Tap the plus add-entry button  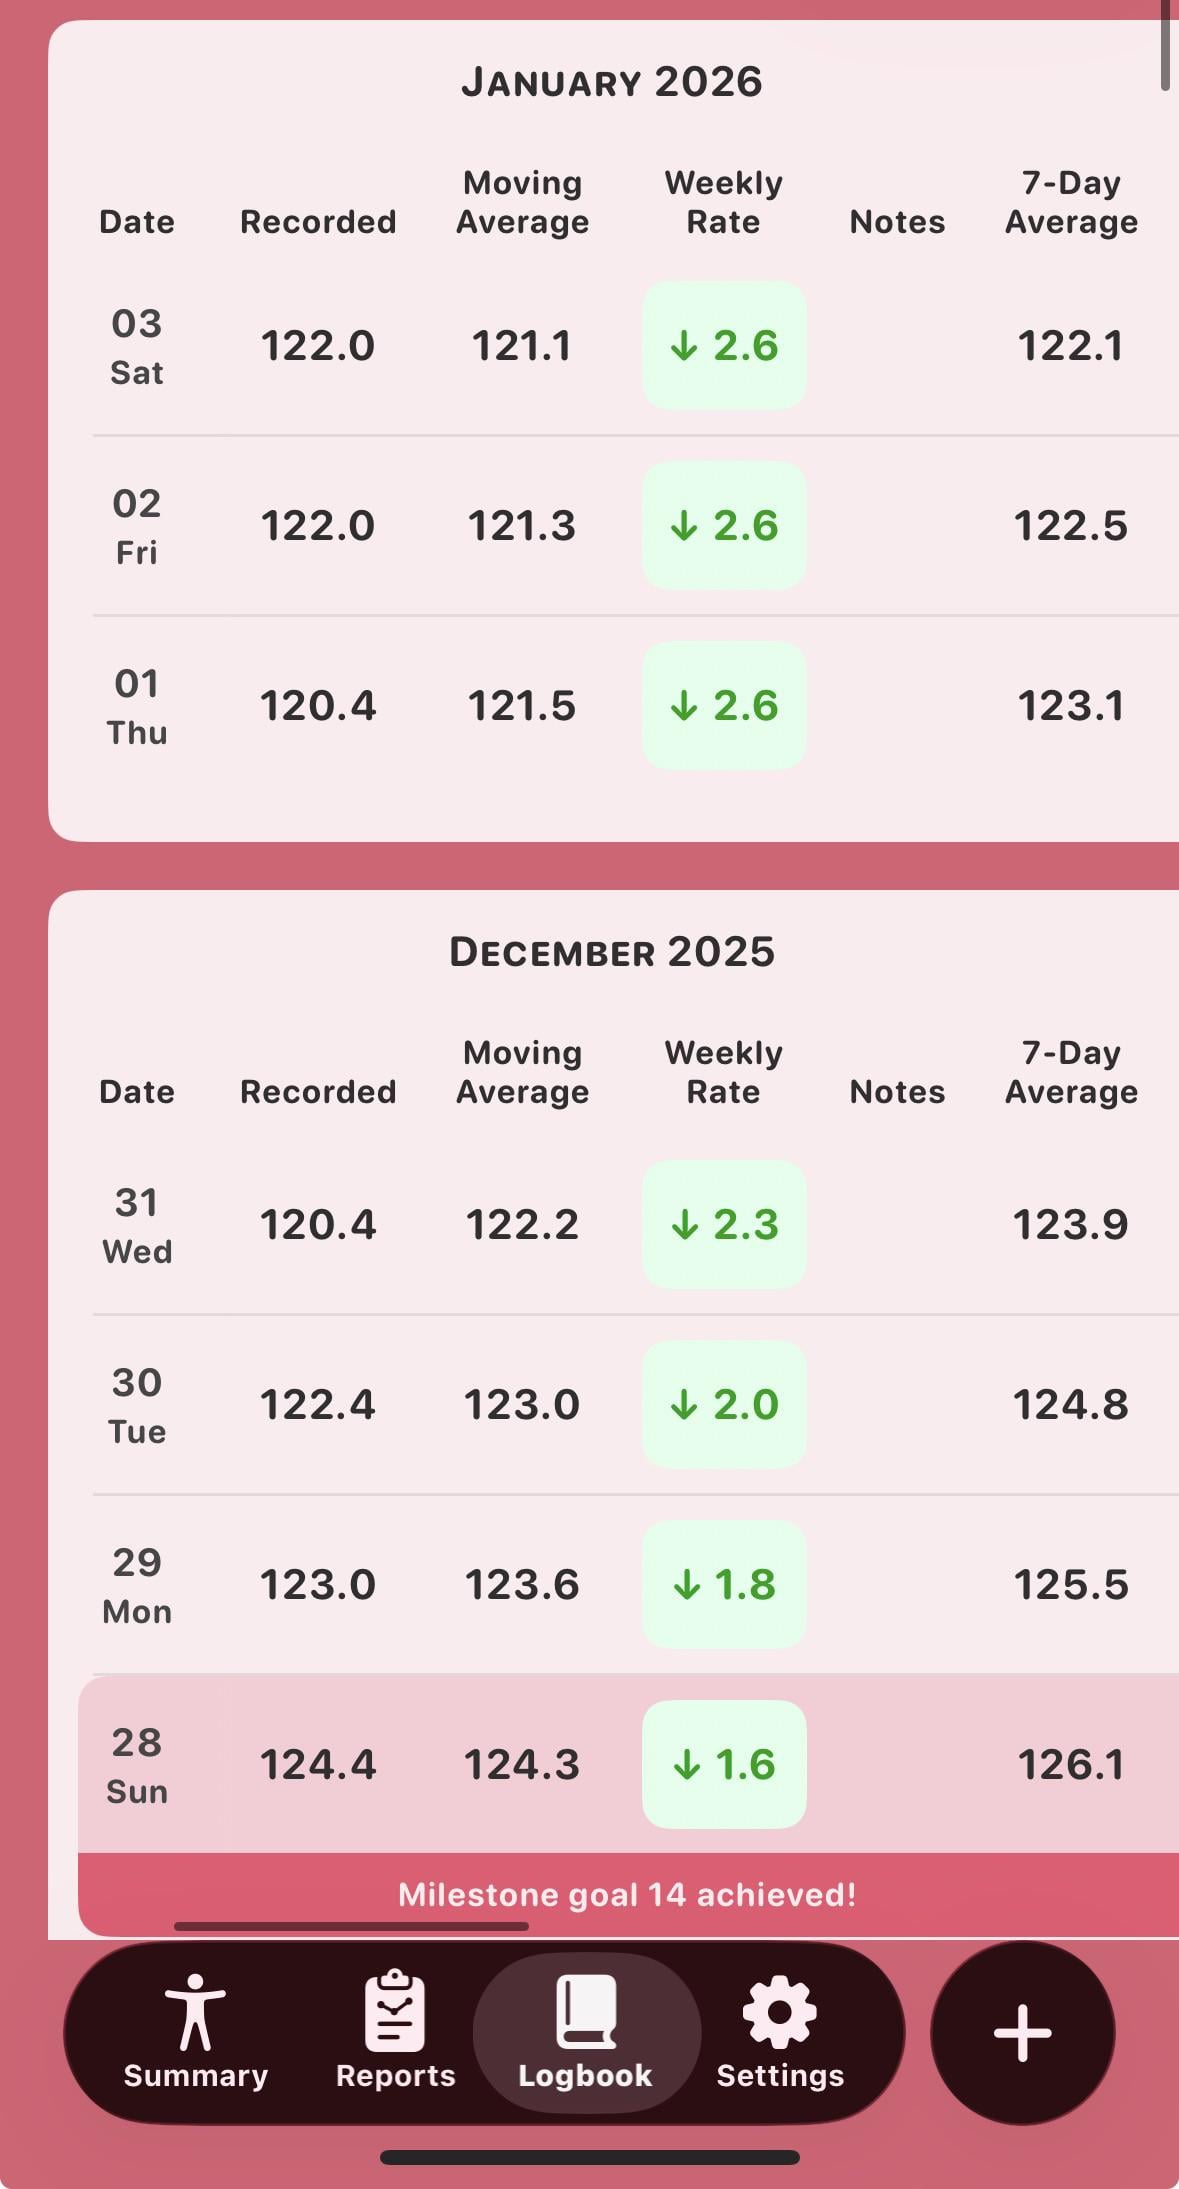1022,2033
